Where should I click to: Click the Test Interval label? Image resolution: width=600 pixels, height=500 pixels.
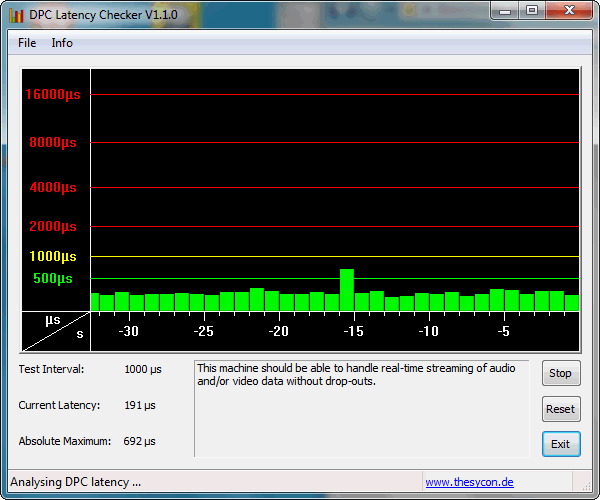[x=51, y=370]
